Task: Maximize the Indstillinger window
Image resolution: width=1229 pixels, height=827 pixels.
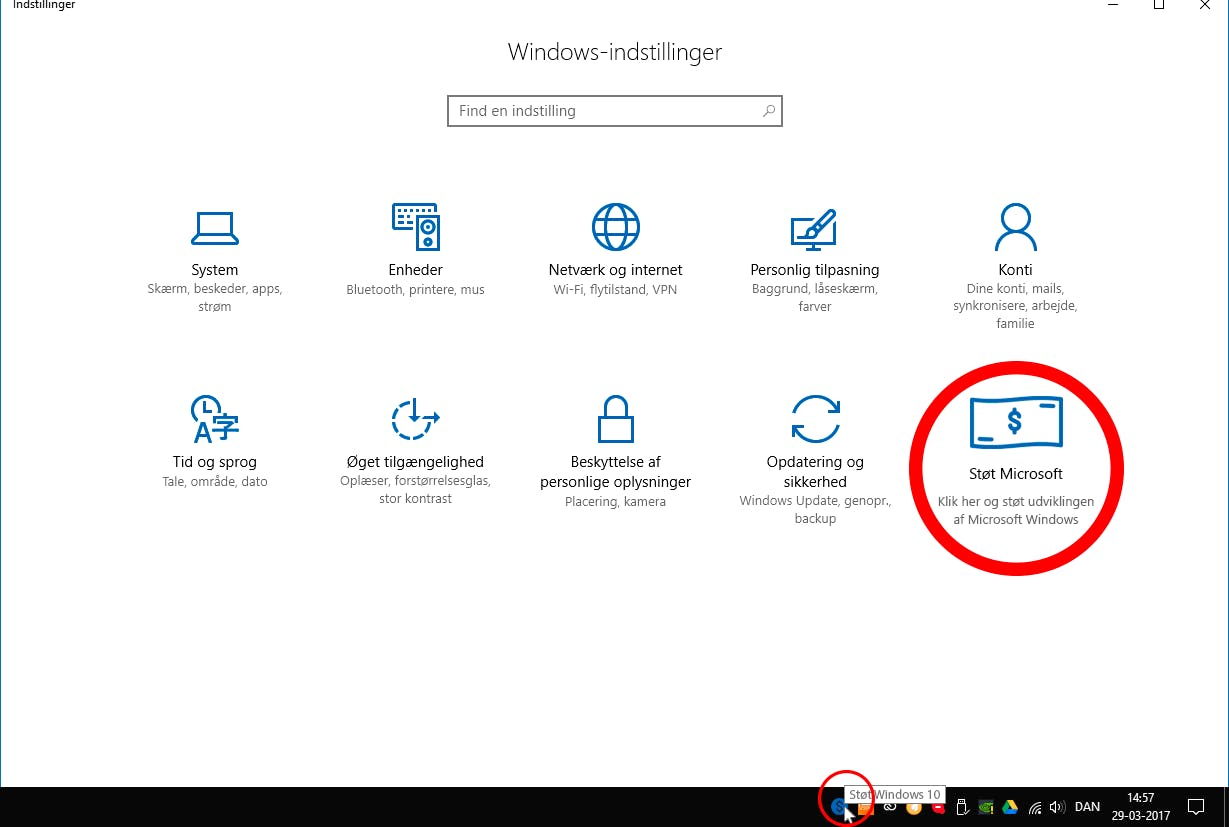Action: tap(1159, 5)
